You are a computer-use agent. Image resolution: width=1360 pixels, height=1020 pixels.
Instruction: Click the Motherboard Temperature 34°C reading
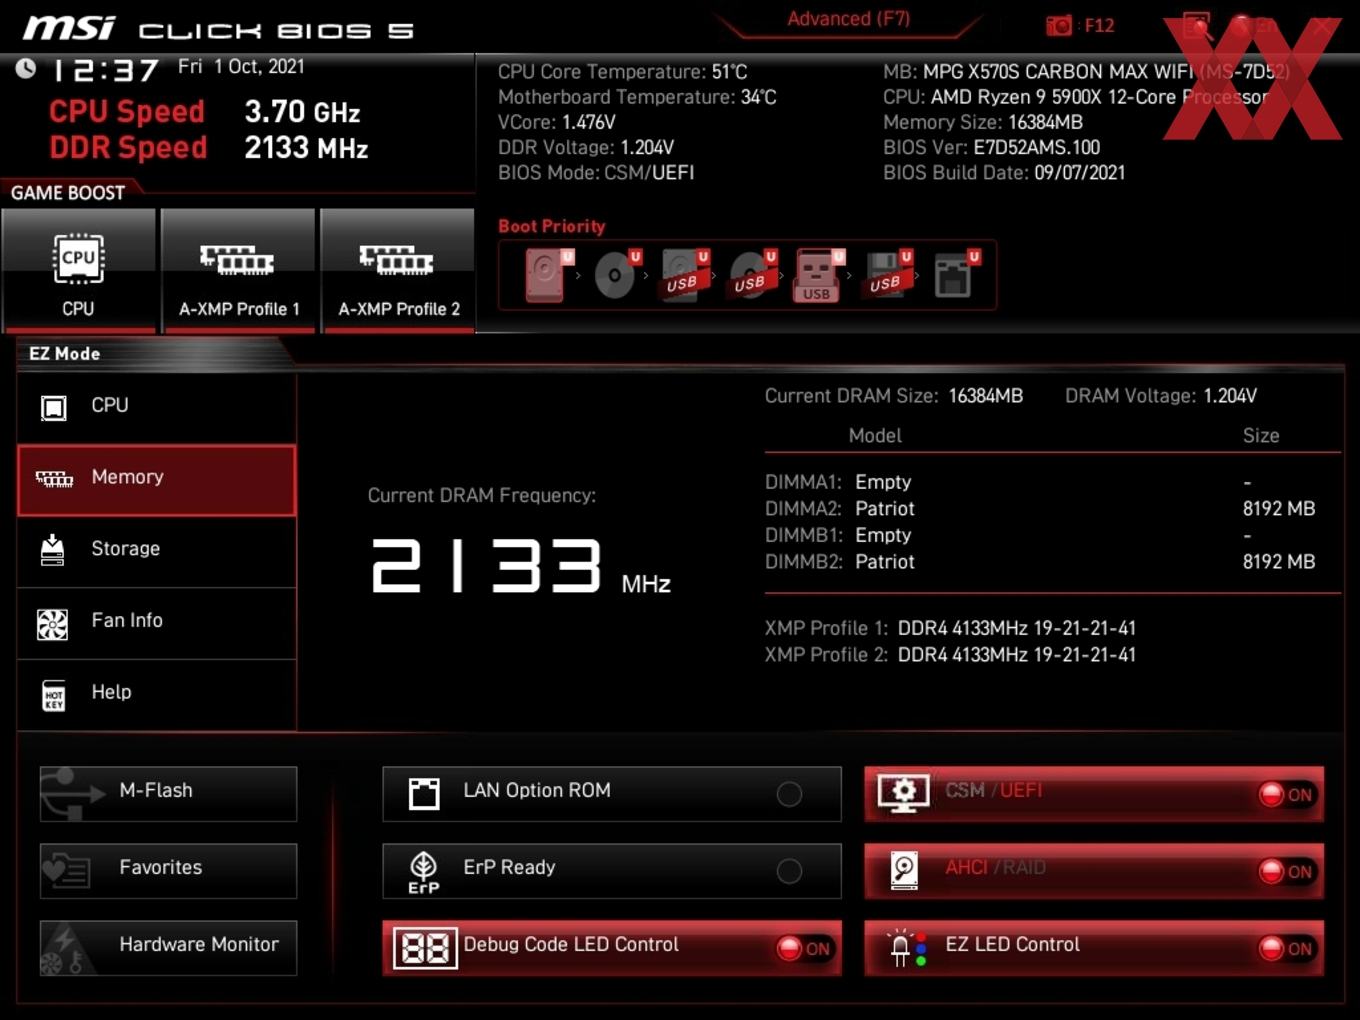click(x=637, y=97)
